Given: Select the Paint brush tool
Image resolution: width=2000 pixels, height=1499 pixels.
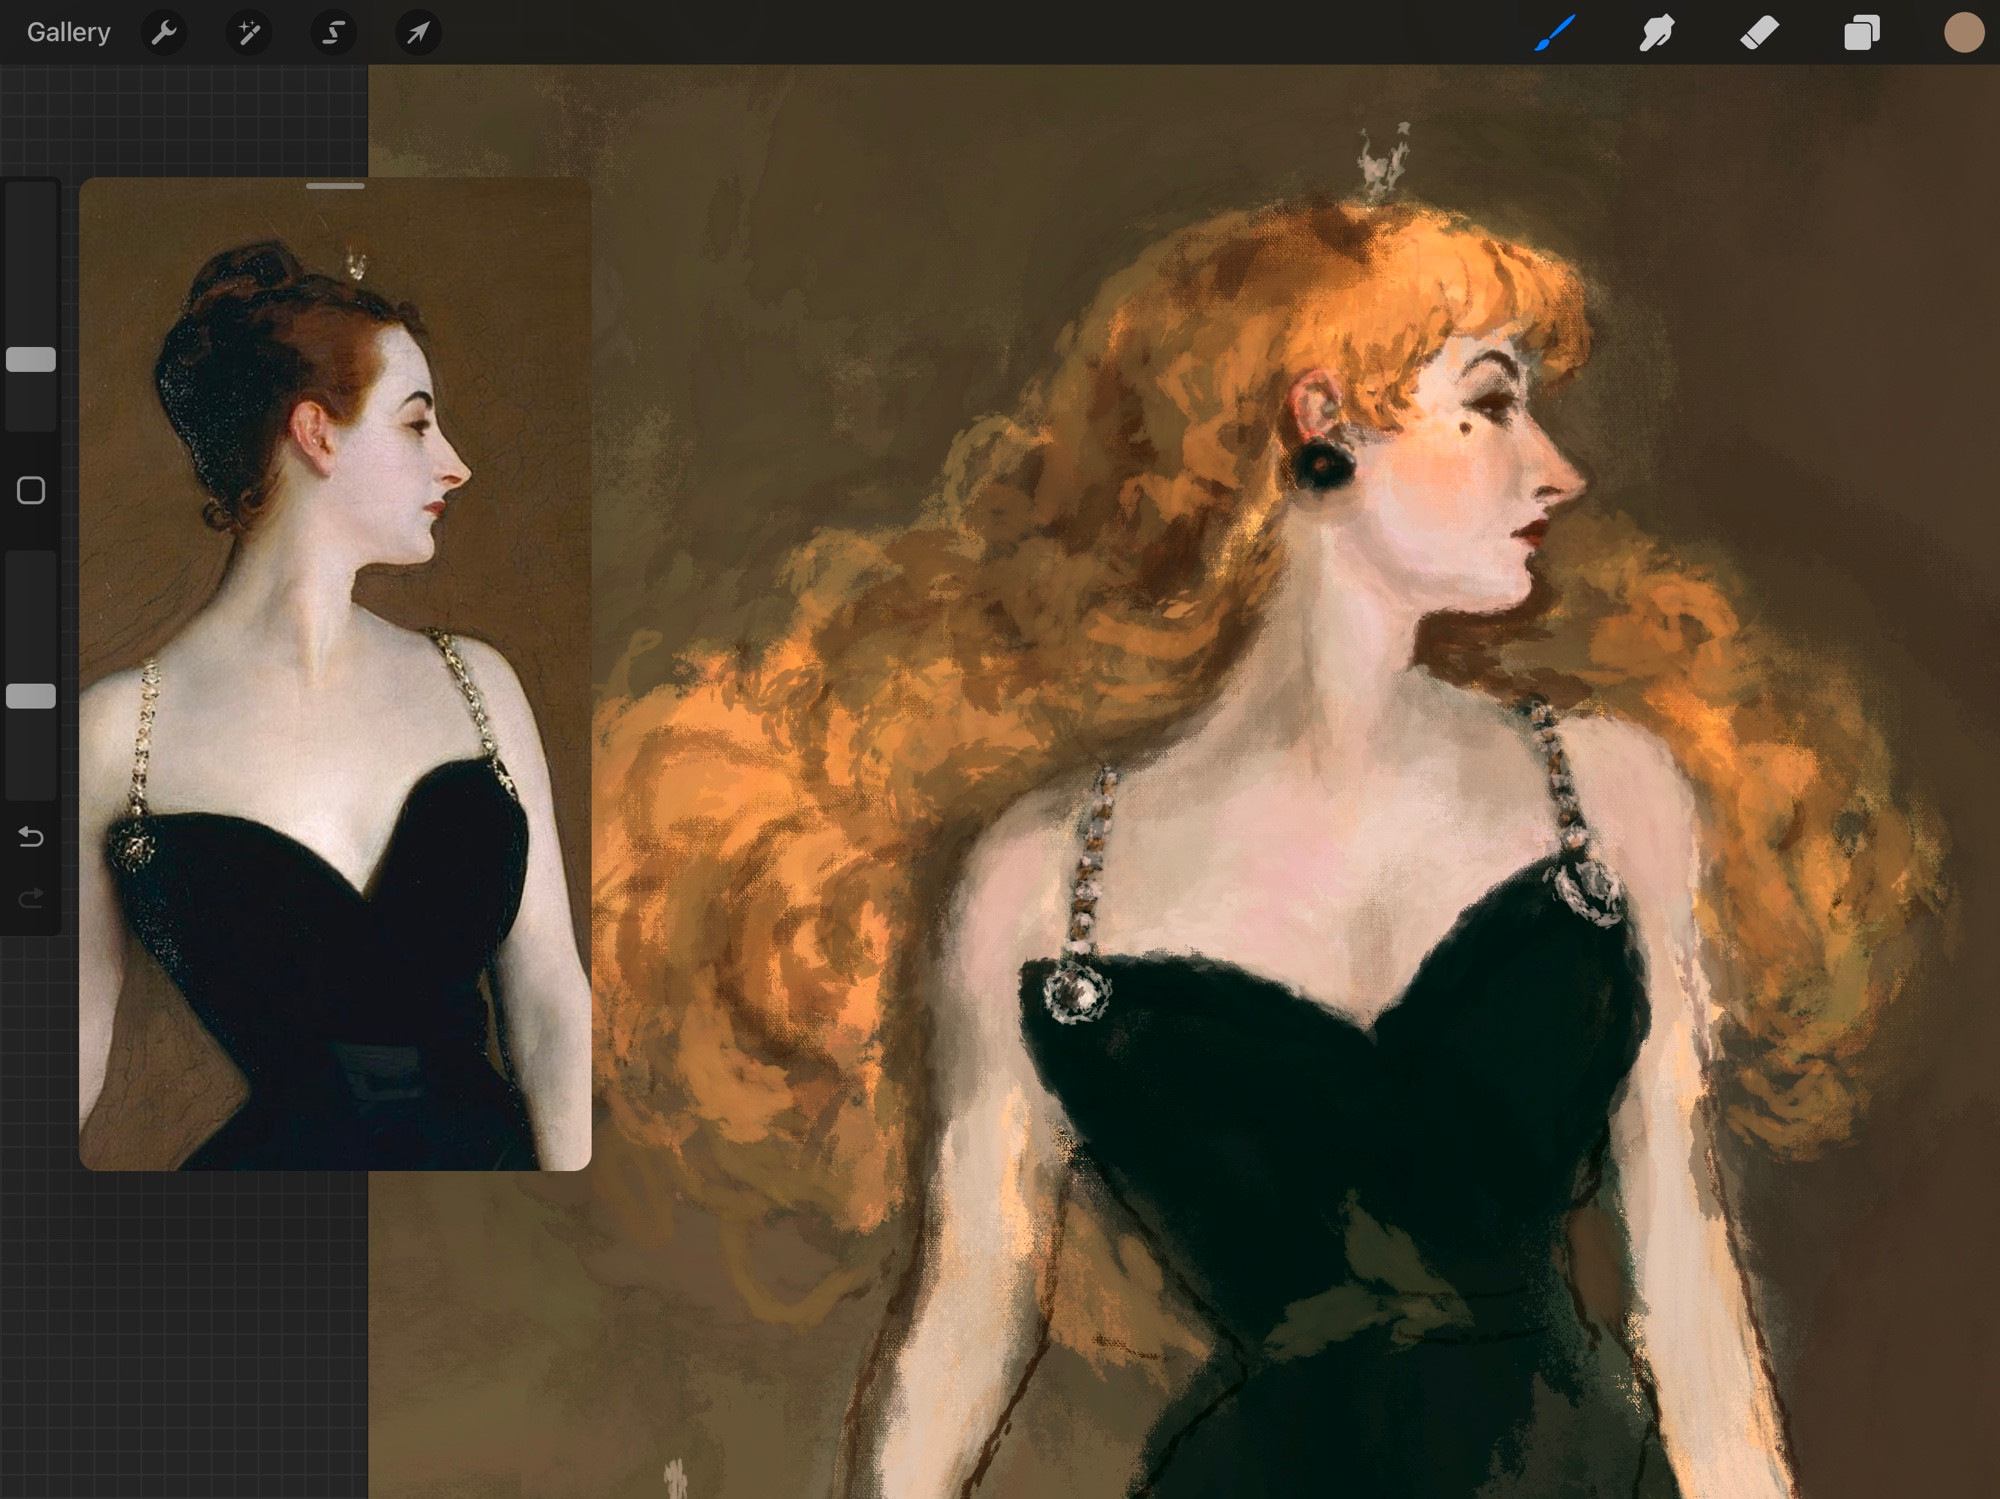Looking at the screenshot, I should (x=1555, y=33).
